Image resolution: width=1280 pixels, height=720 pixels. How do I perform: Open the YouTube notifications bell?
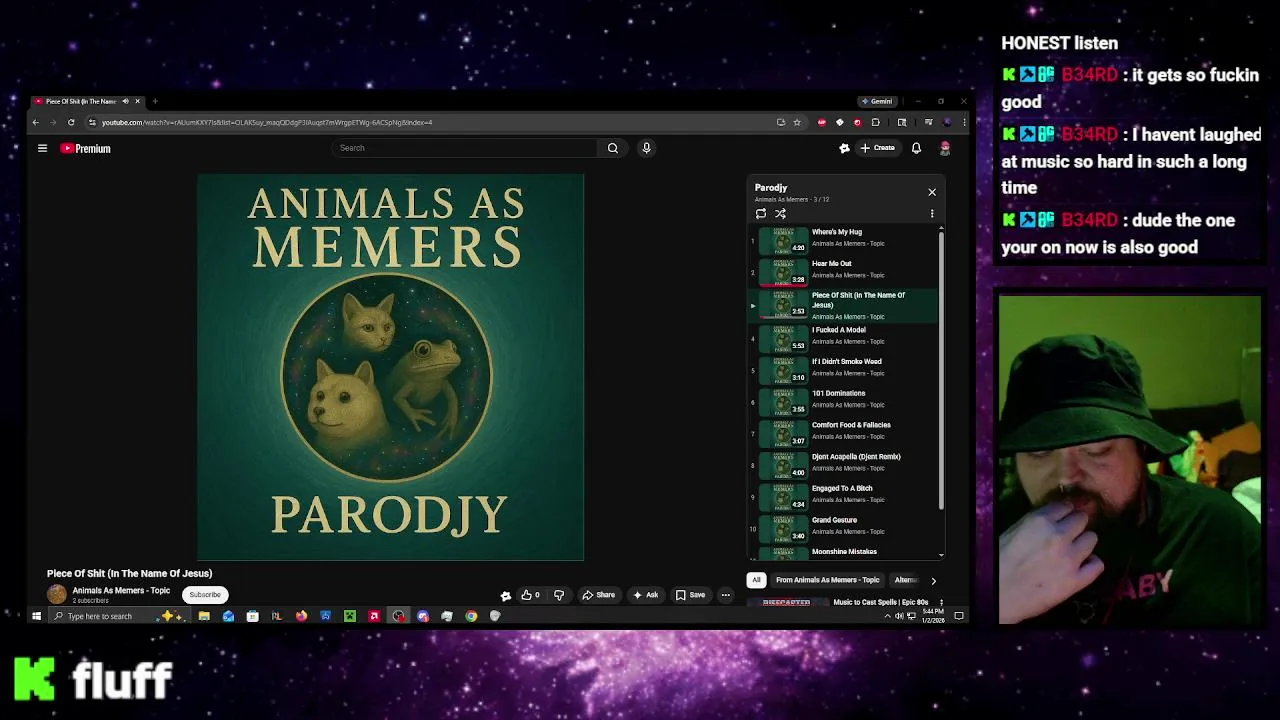click(x=916, y=148)
